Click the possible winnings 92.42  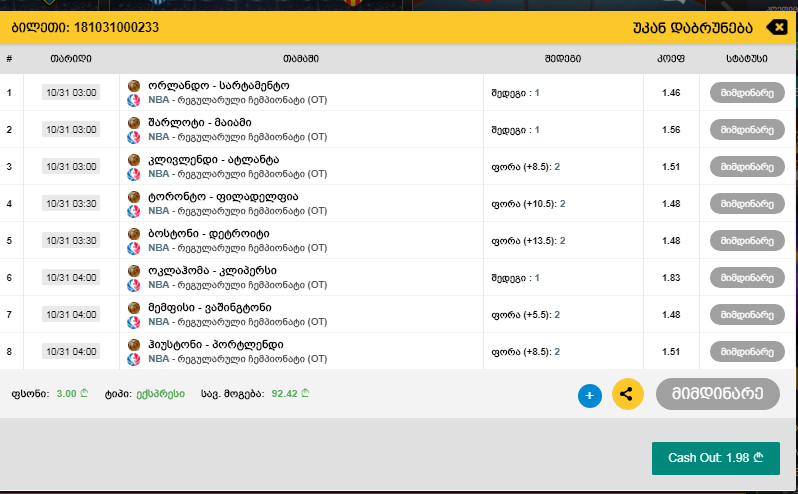[290, 394]
